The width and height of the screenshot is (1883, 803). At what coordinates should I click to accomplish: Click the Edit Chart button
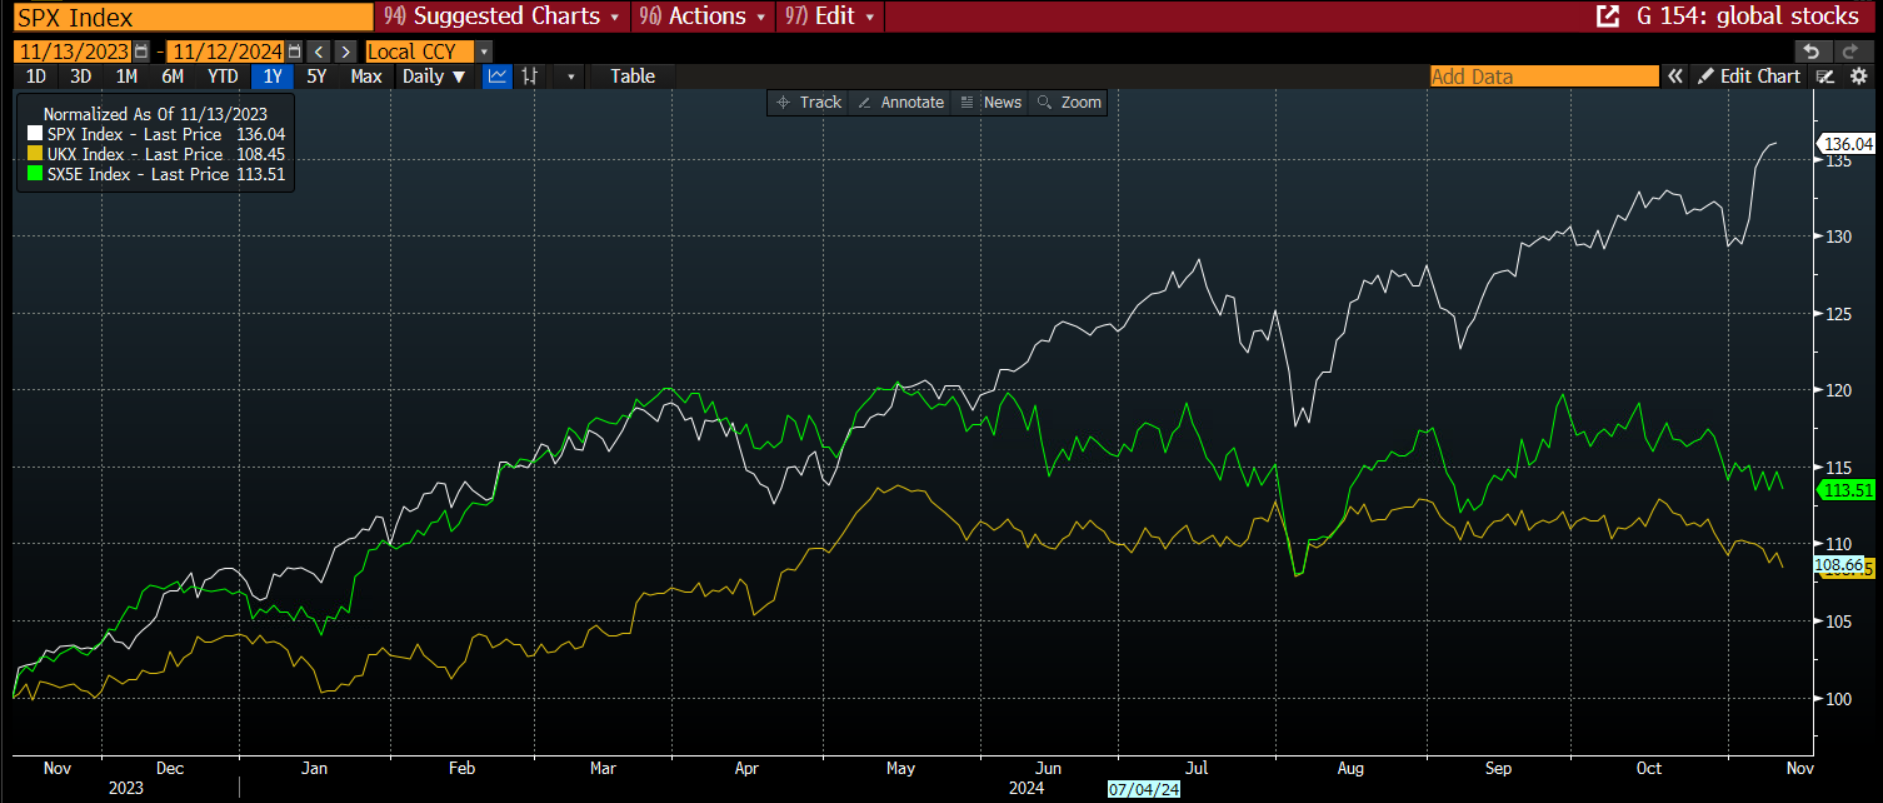click(1749, 76)
